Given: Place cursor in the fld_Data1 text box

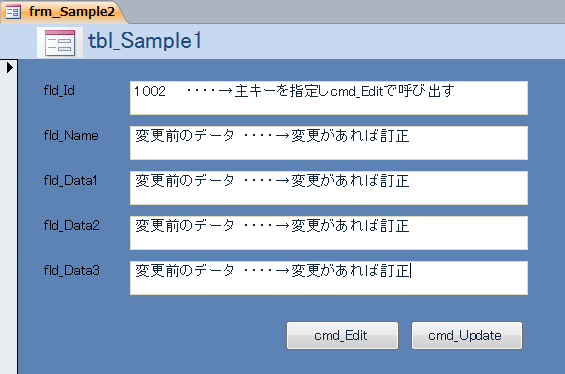Looking at the screenshot, I should [329, 188].
